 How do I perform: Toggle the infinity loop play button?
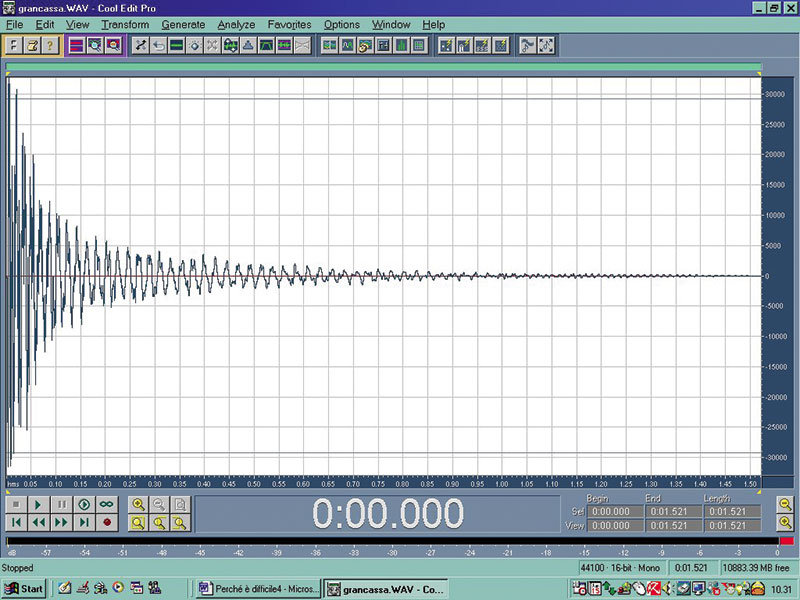point(107,505)
